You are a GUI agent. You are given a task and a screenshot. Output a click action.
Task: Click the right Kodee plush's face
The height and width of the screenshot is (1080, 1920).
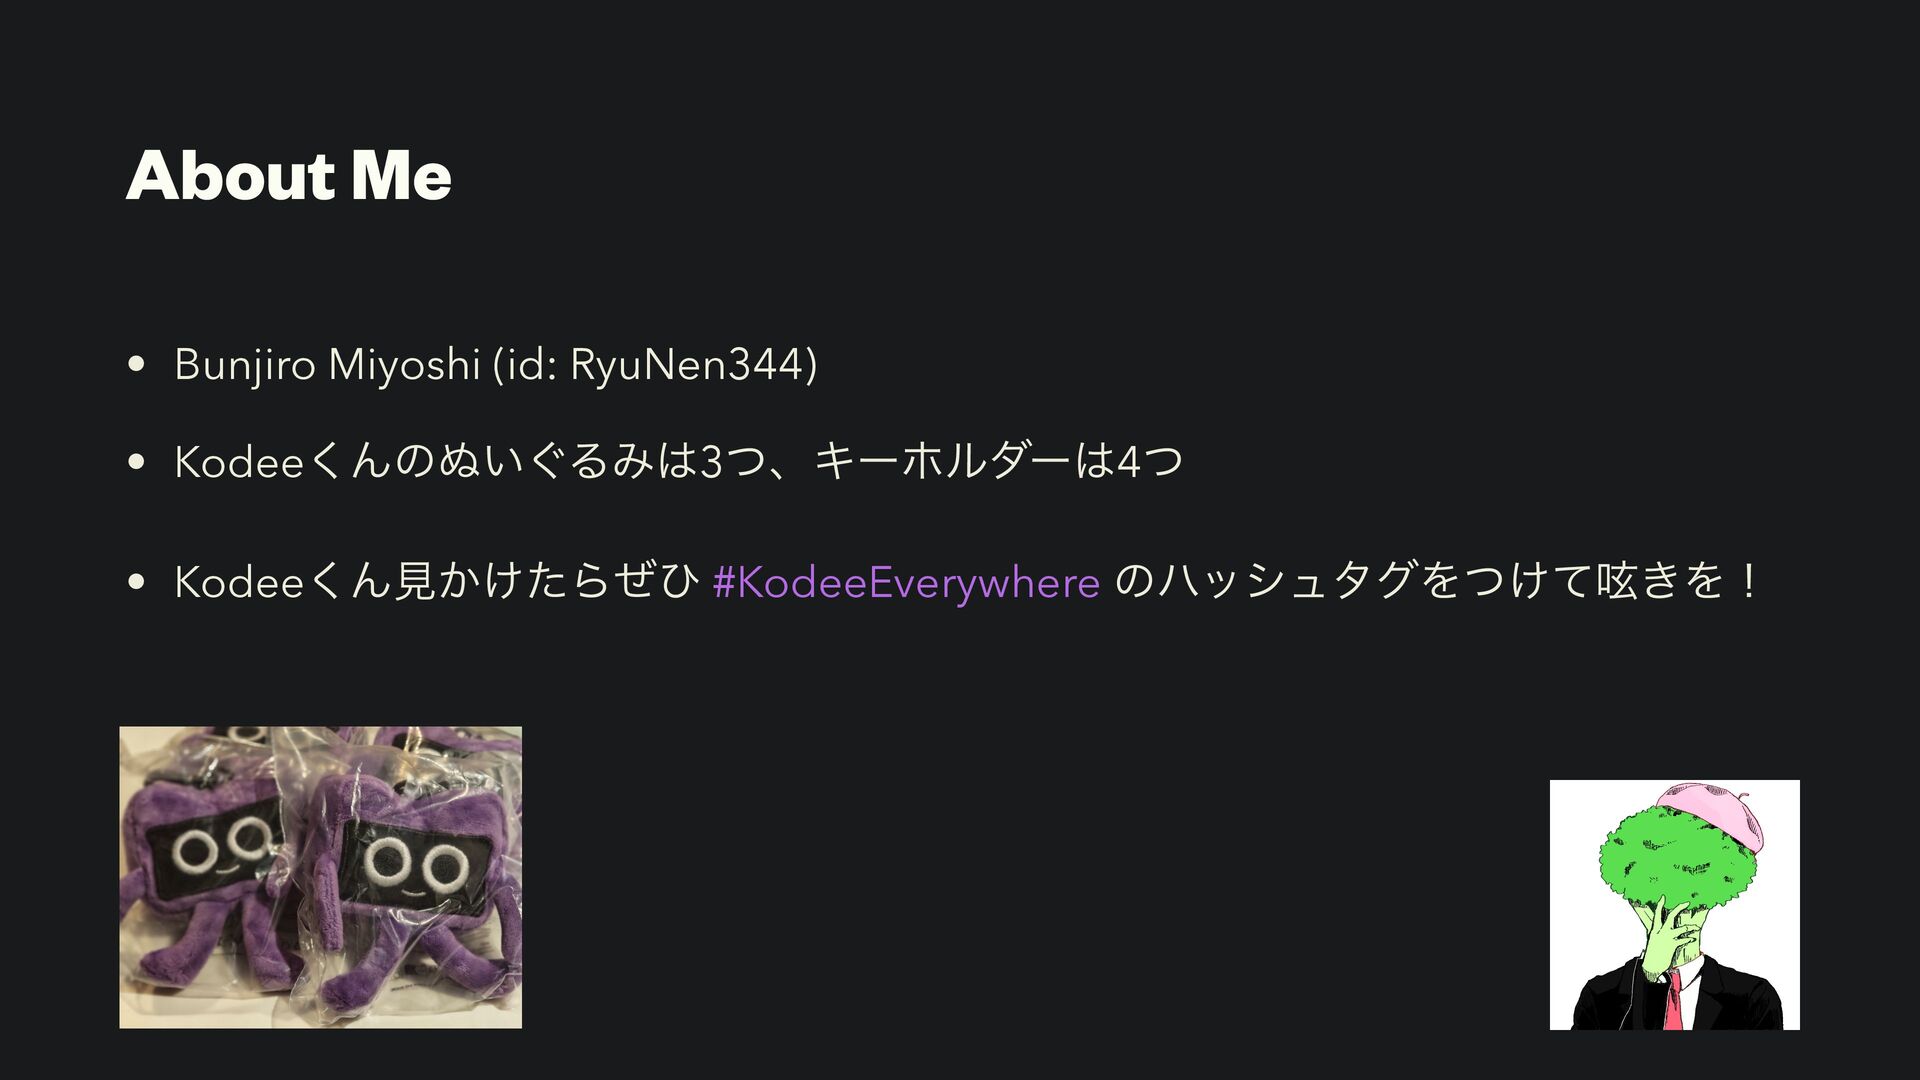coord(412,864)
